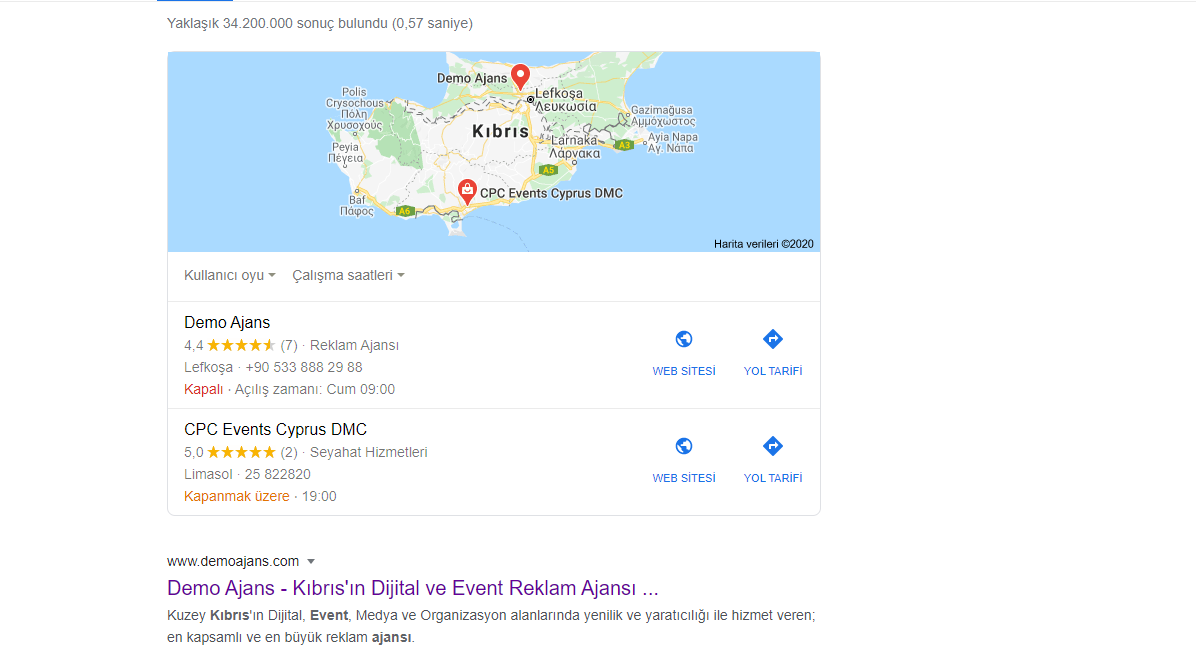
Task: Click the red Kapalı status text
Action: point(203,390)
